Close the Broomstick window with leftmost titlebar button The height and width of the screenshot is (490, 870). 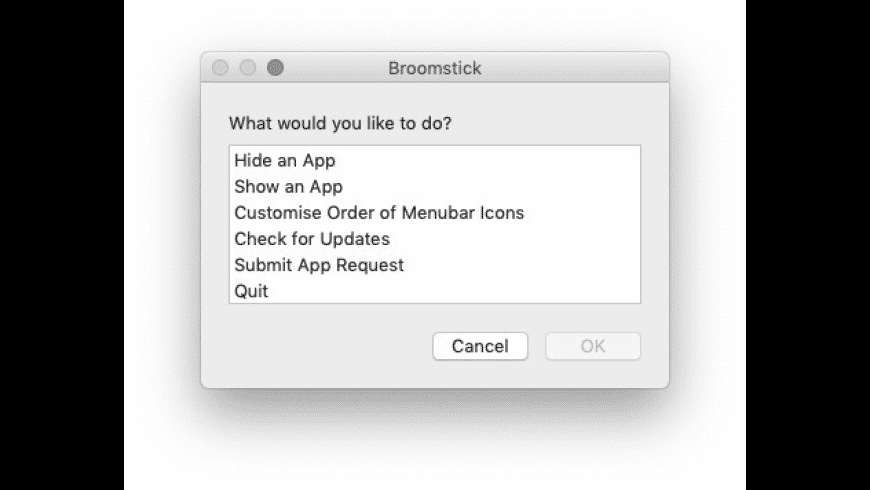(x=221, y=68)
